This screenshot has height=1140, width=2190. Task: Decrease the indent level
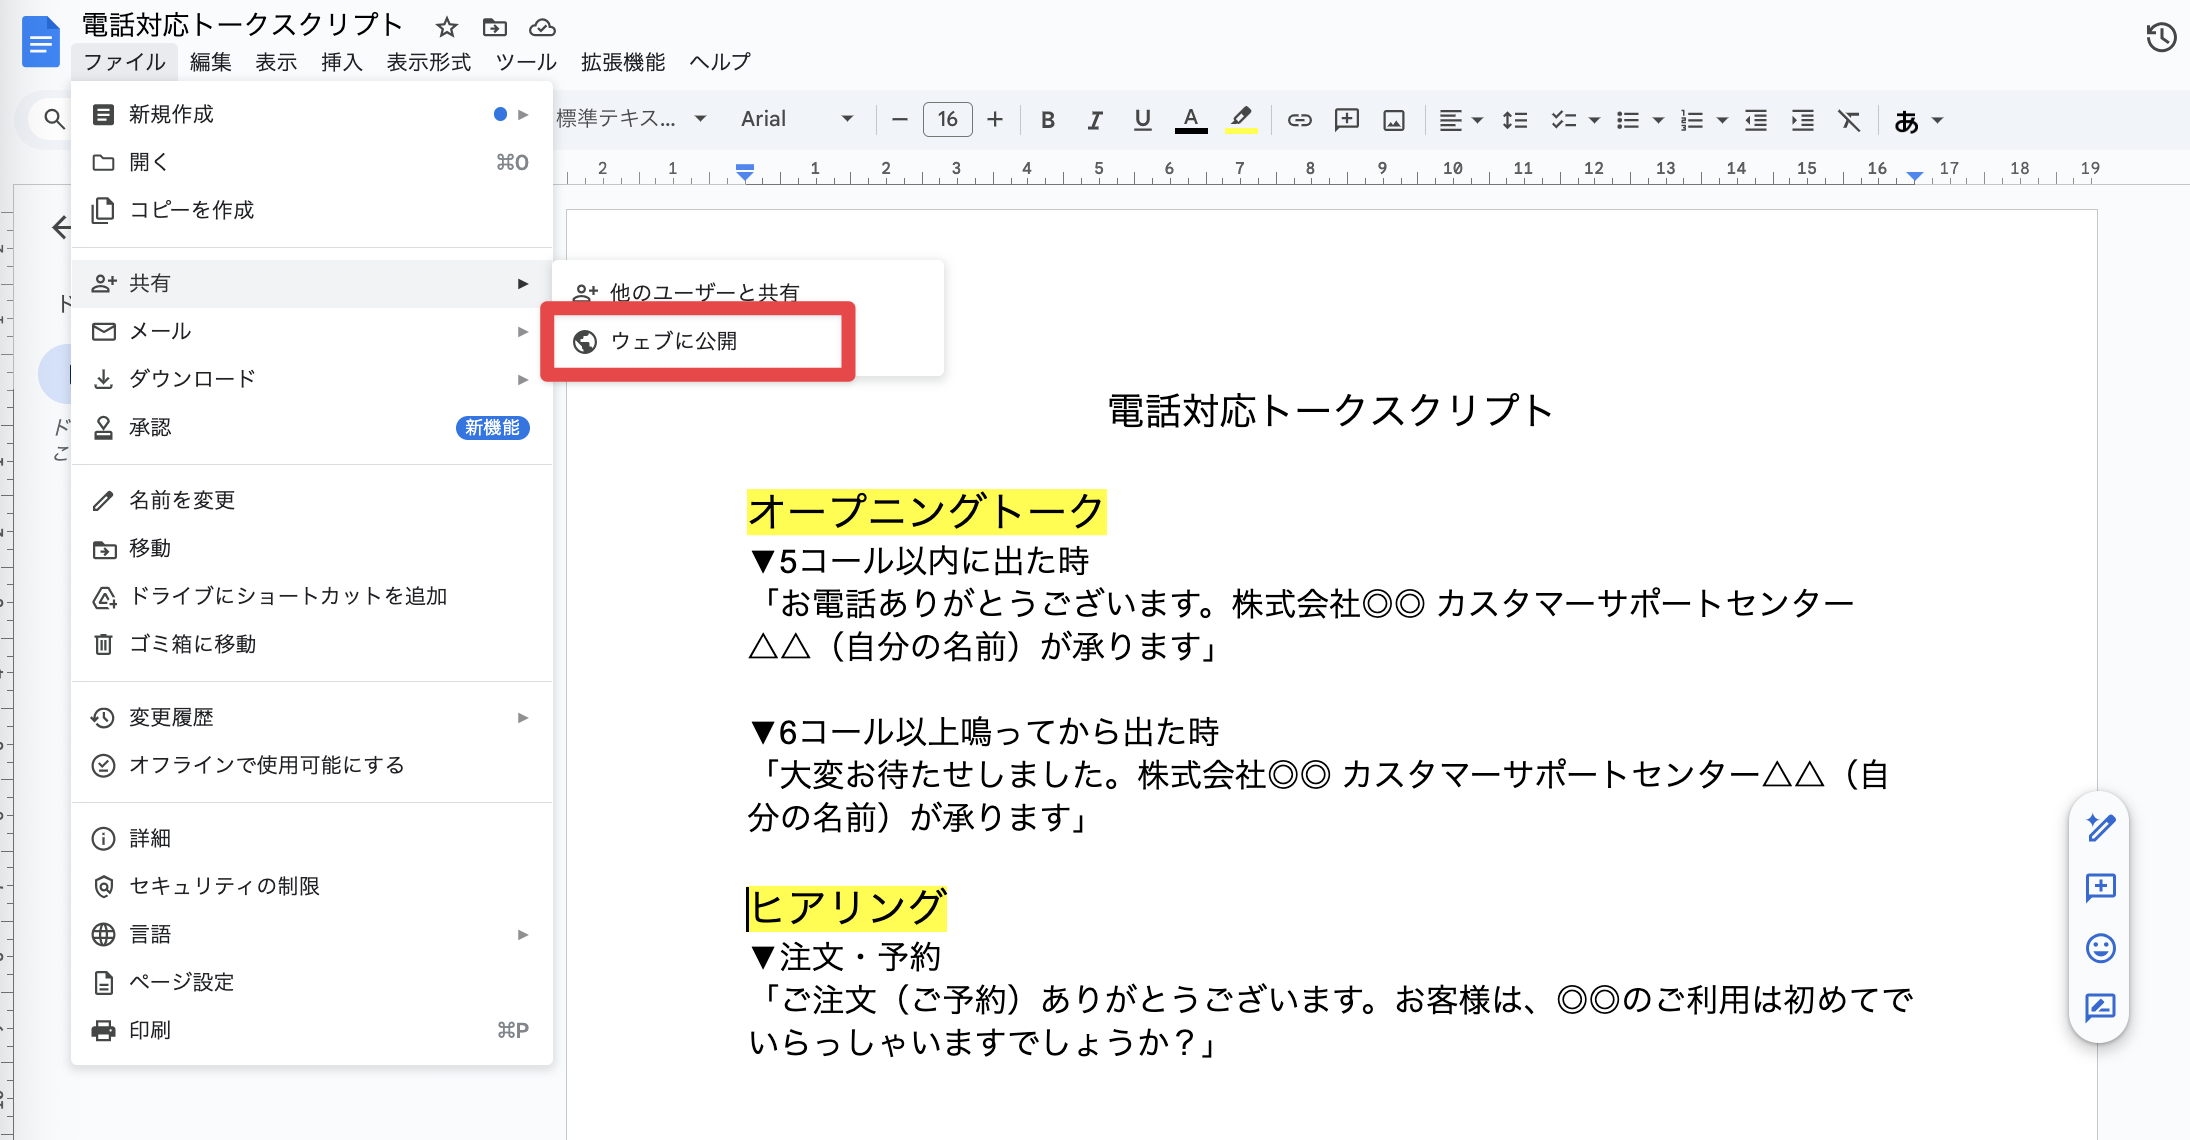tap(1755, 120)
